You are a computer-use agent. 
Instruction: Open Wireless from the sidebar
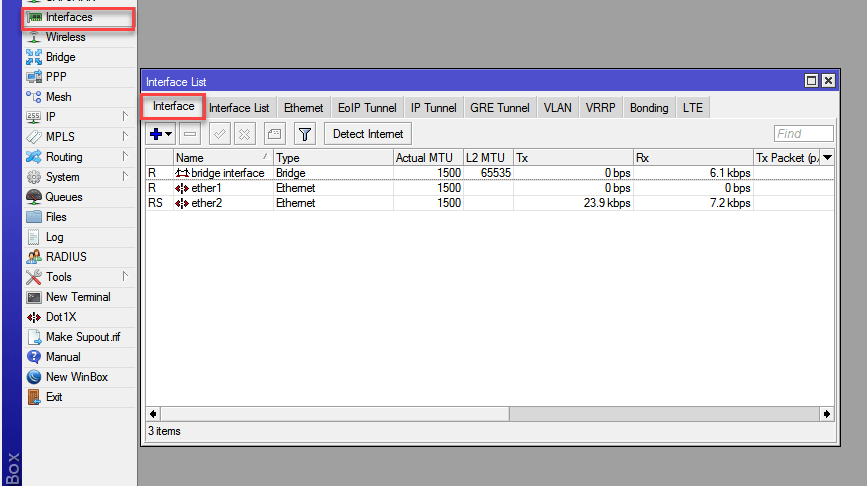65,37
